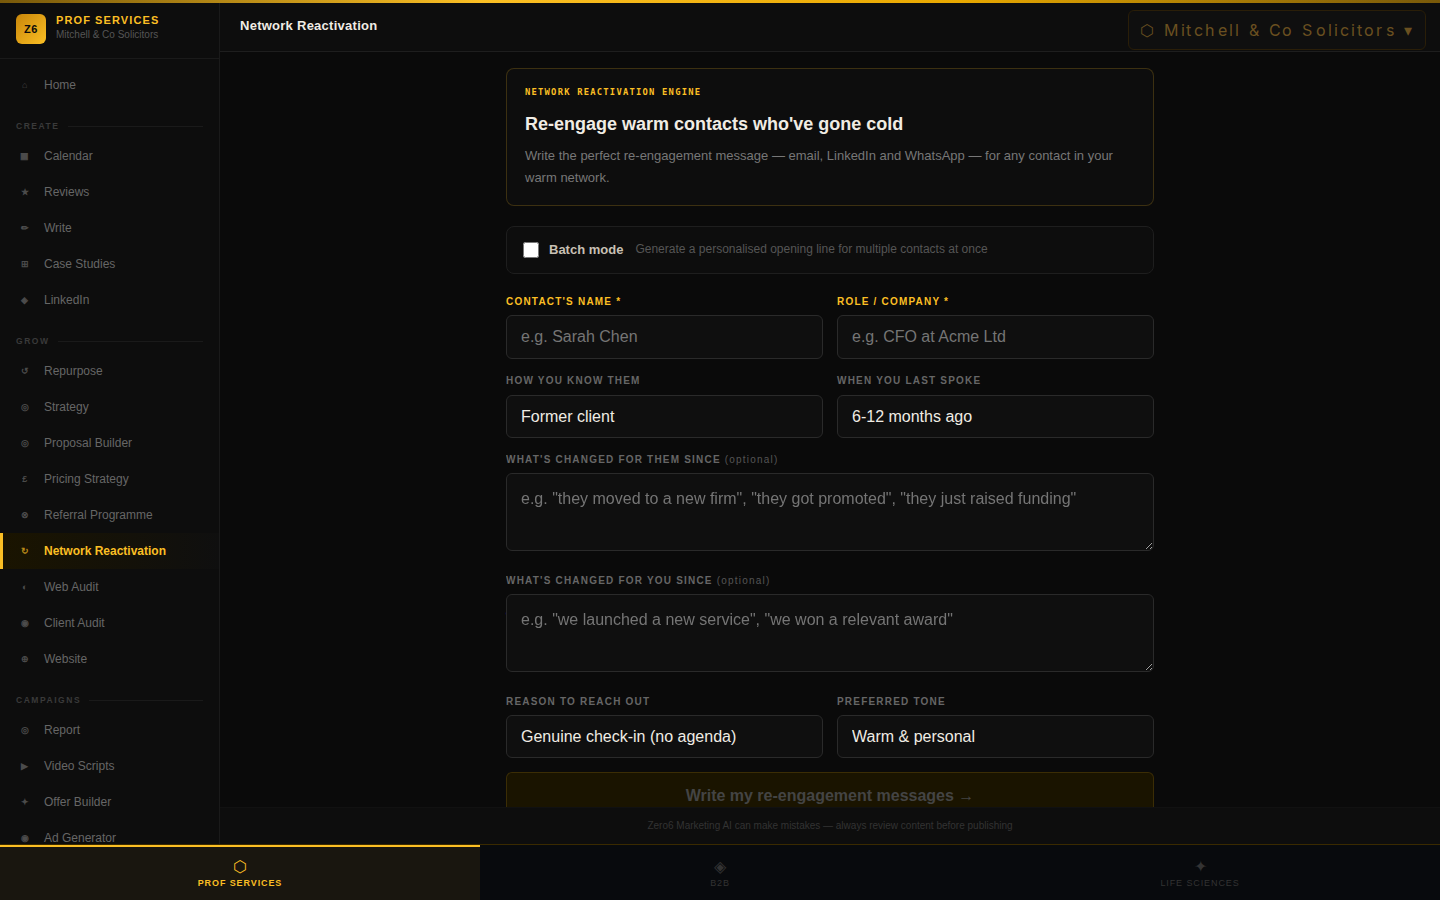The width and height of the screenshot is (1440, 900).
Task: Open Video Scripts in Campaigns
Action: [110, 766]
